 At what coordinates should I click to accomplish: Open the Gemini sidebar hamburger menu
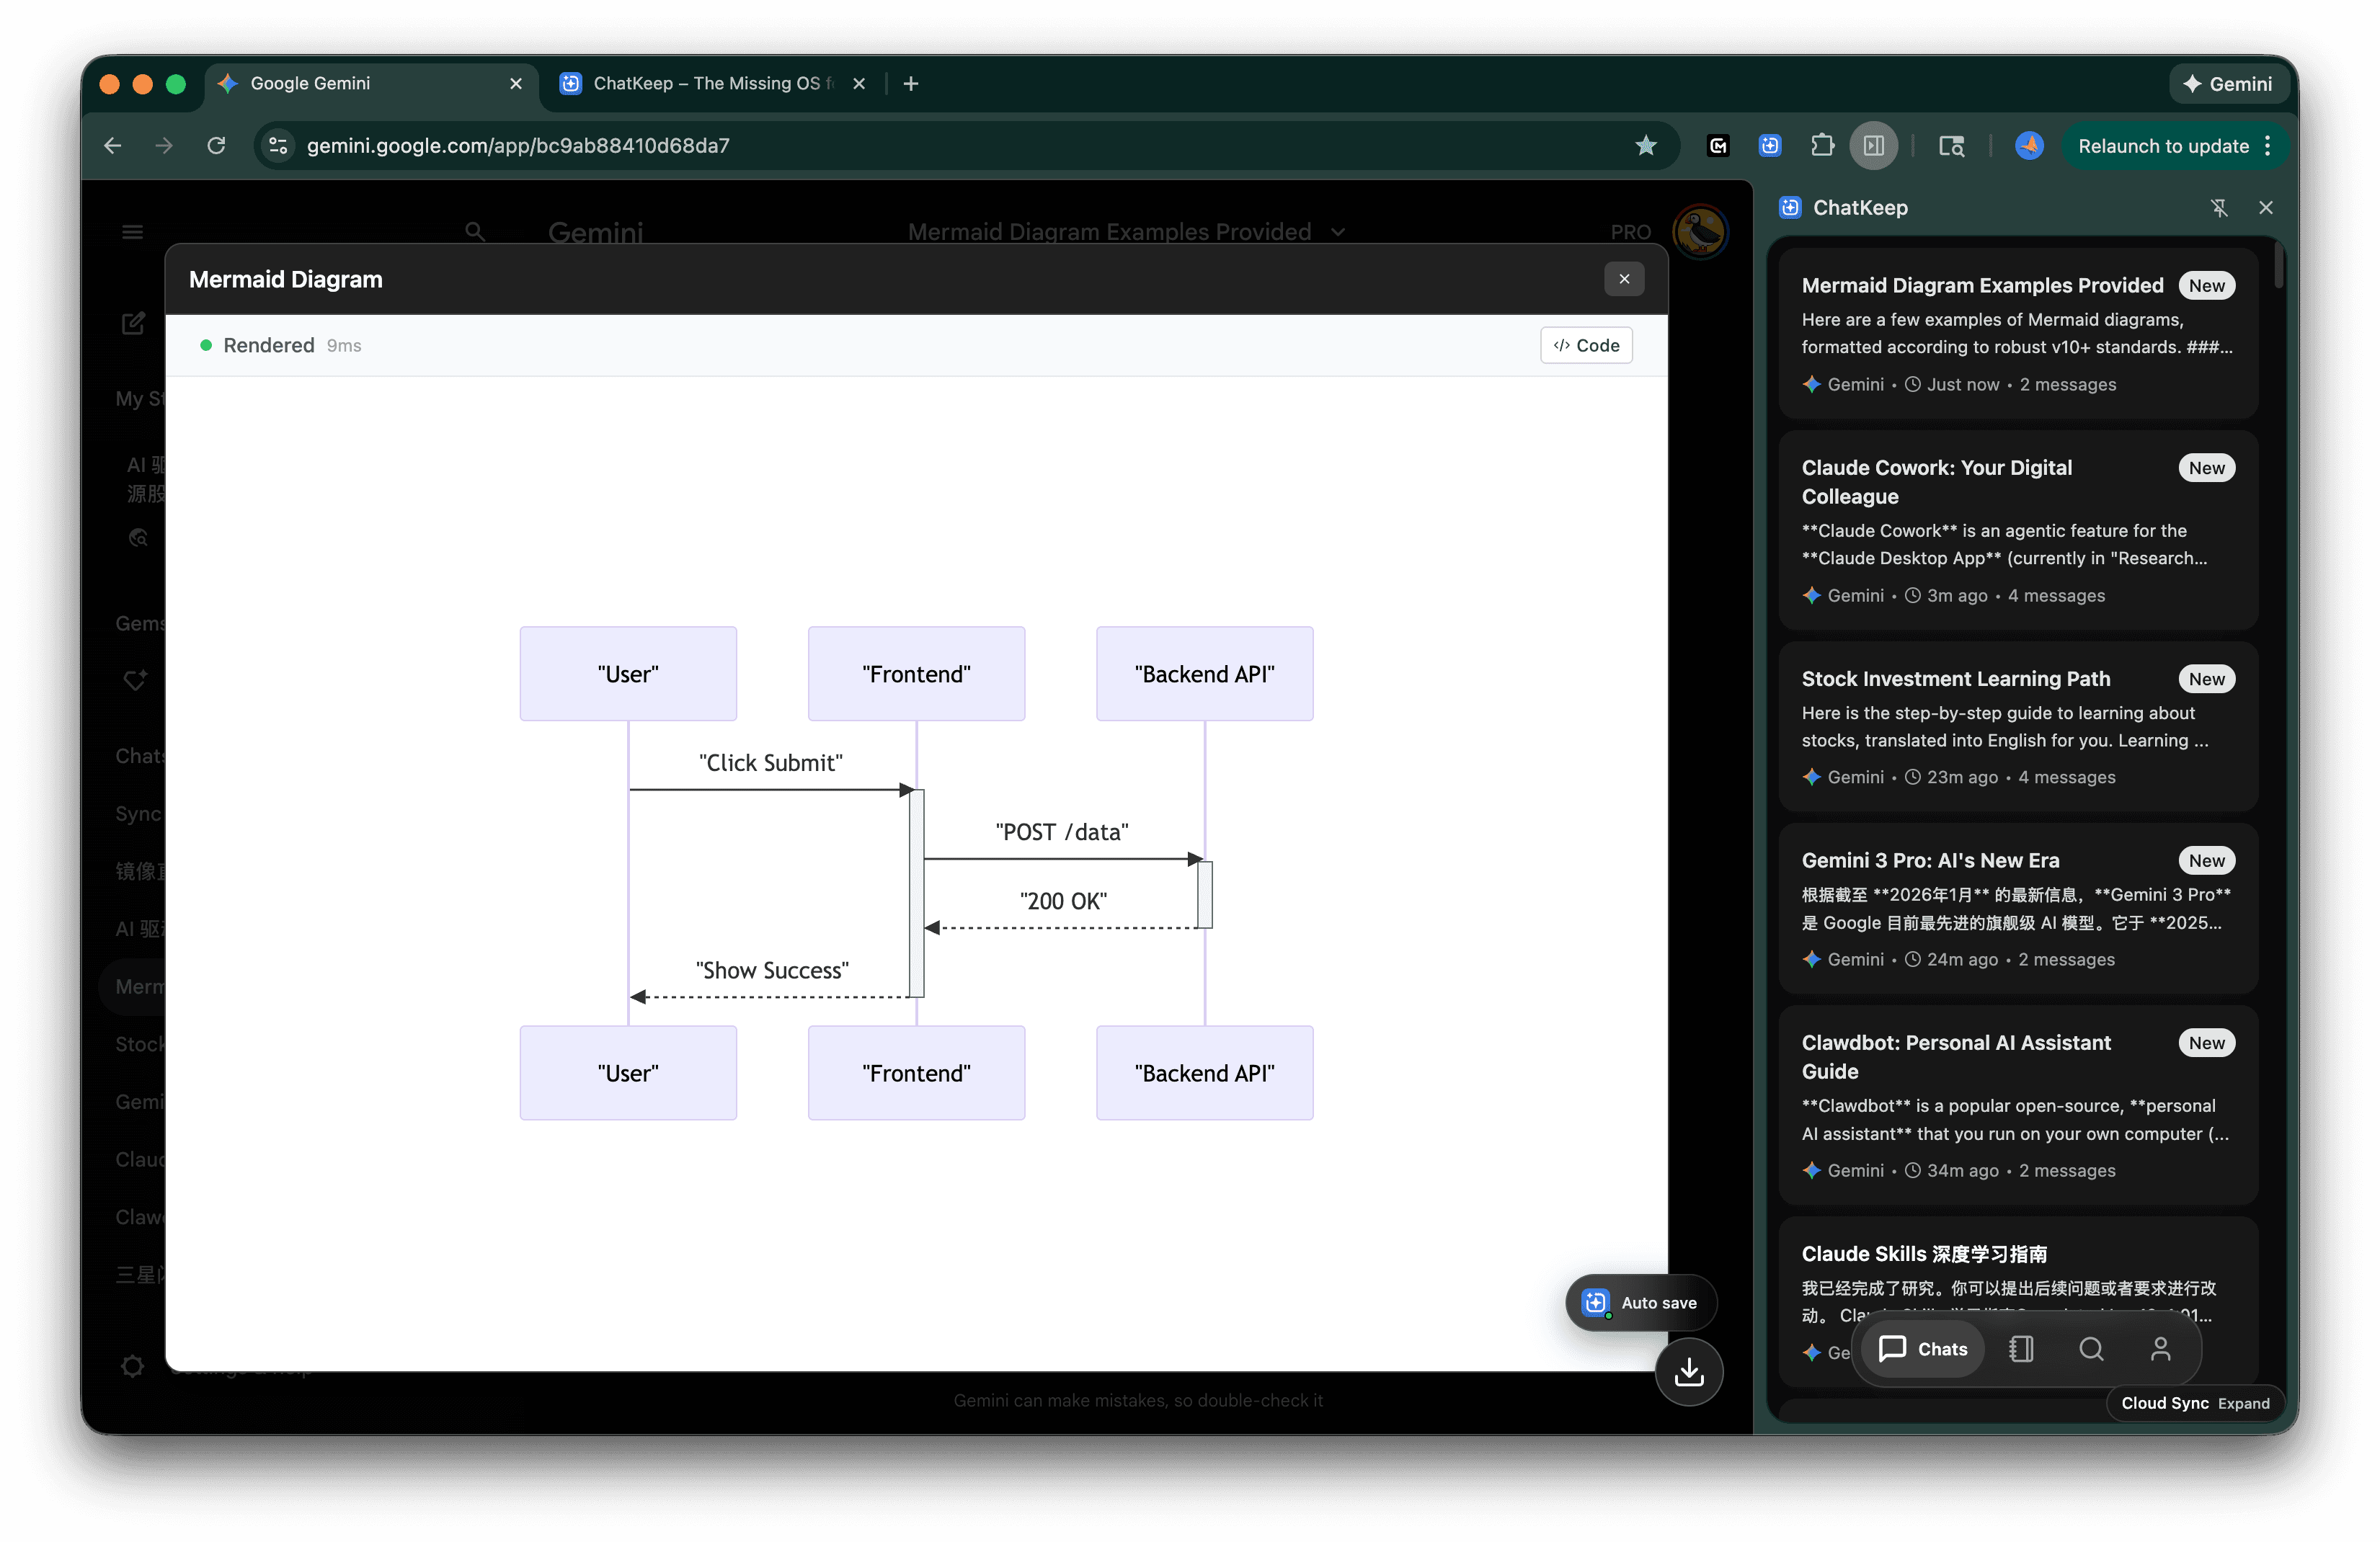tap(132, 231)
